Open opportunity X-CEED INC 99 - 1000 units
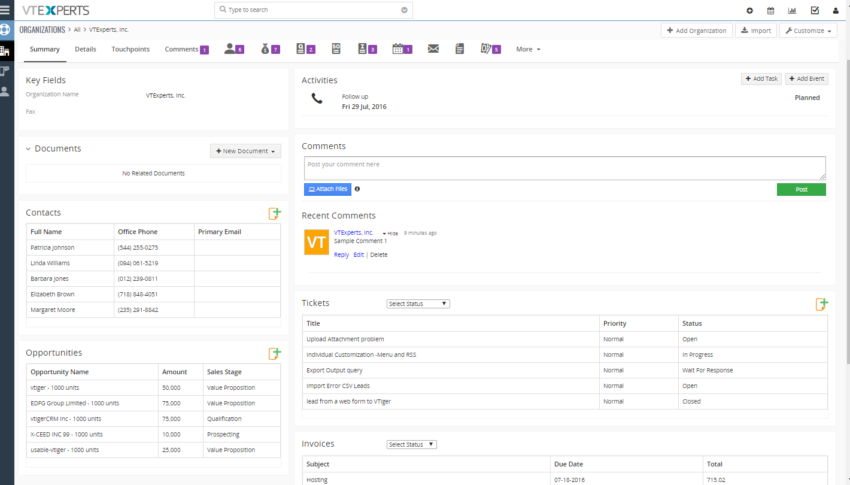This screenshot has width=850, height=485. tap(67, 435)
